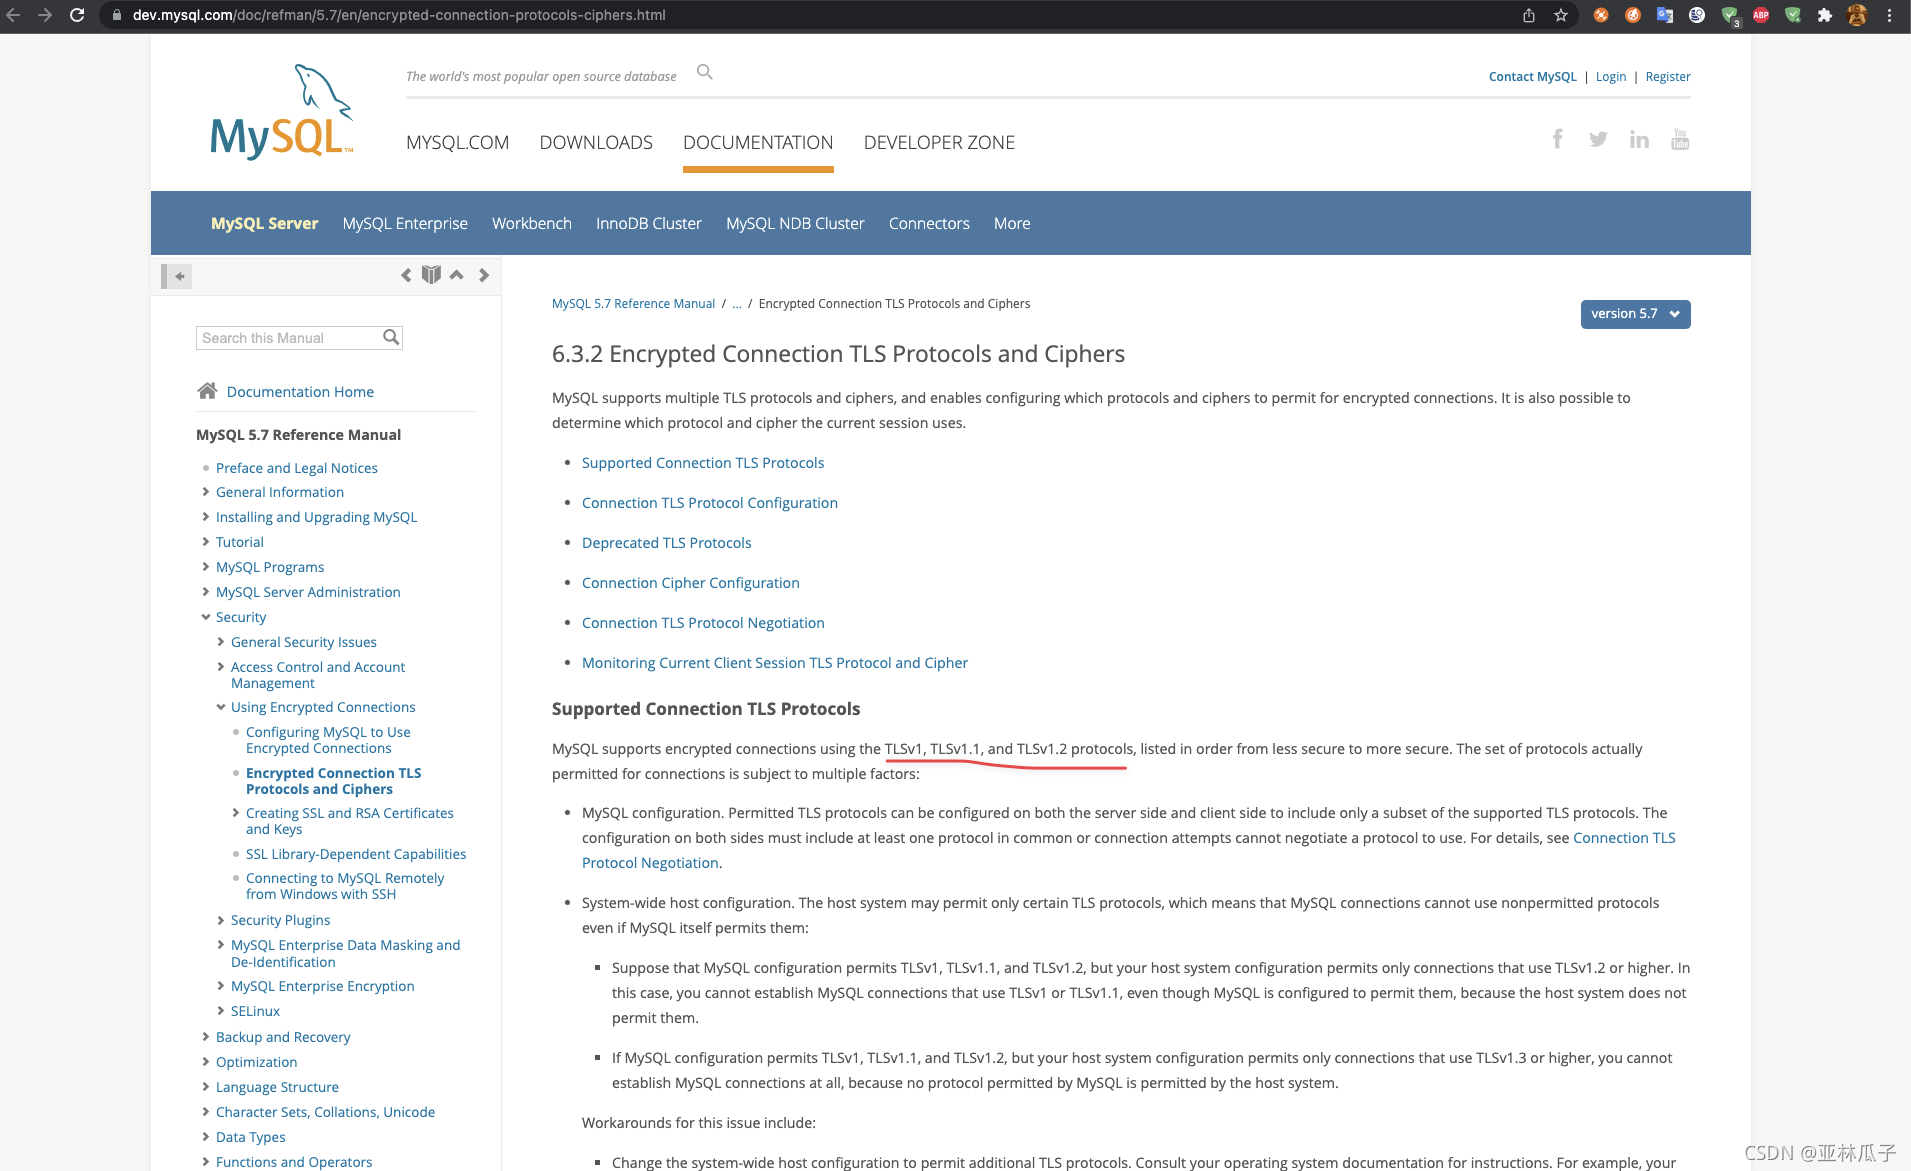Image resolution: width=1911 pixels, height=1171 pixels.
Task: Open MySQL Facebook icon link
Action: 1557,139
